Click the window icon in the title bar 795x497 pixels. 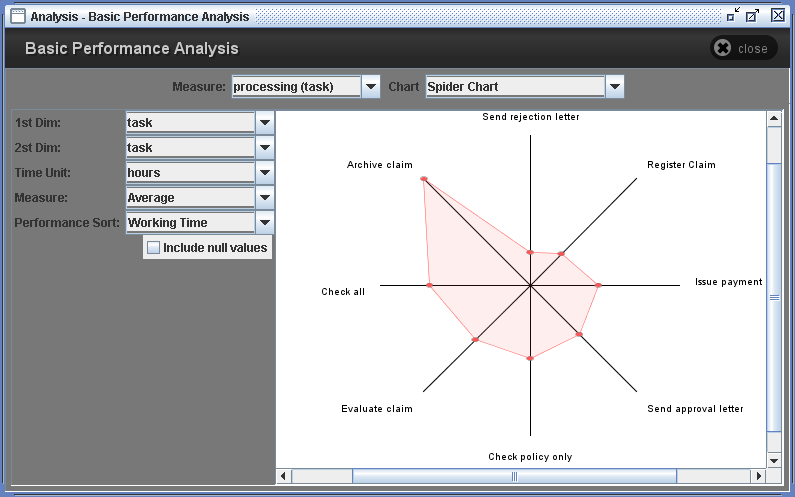point(17,16)
